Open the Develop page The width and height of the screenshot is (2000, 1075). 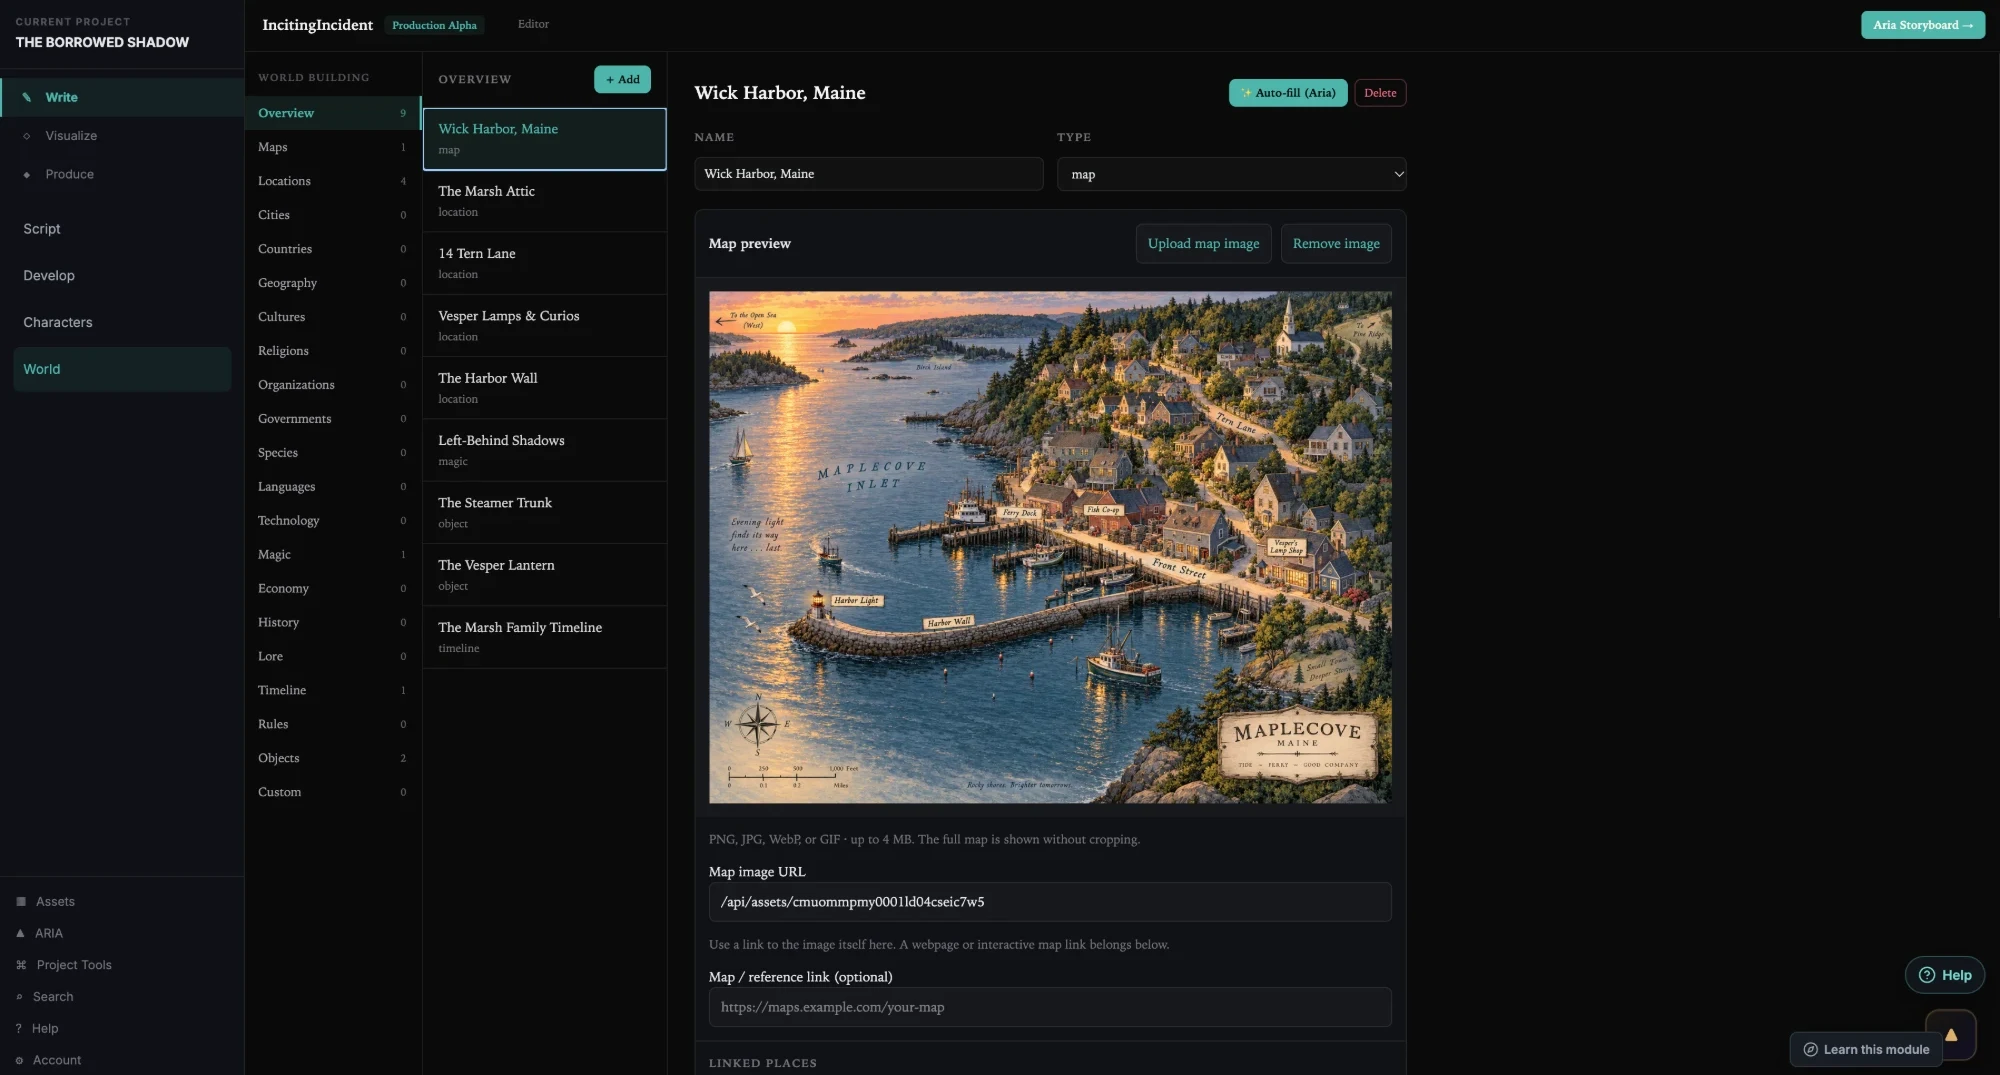[x=122, y=276]
